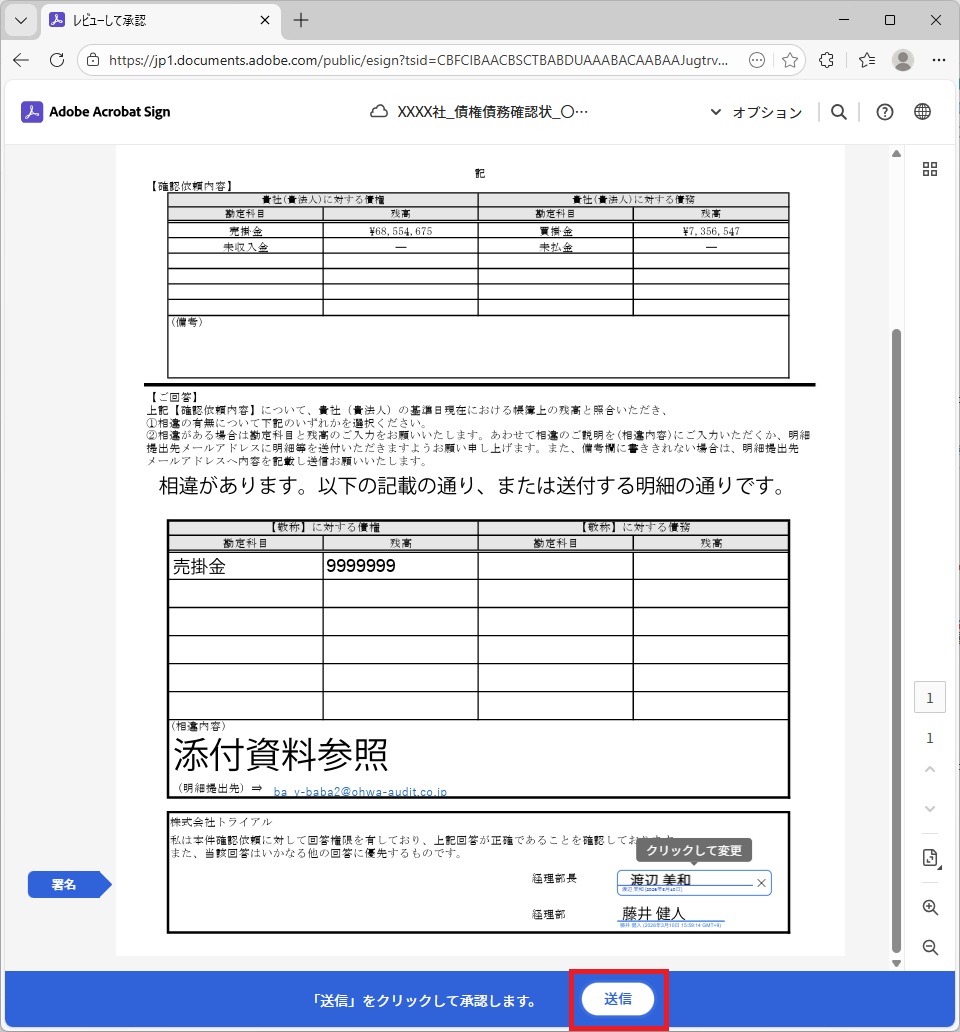The width and height of the screenshot is (960, 1032).
Task: Open browser extensions puzzle icon
Action: pos(826,60)
